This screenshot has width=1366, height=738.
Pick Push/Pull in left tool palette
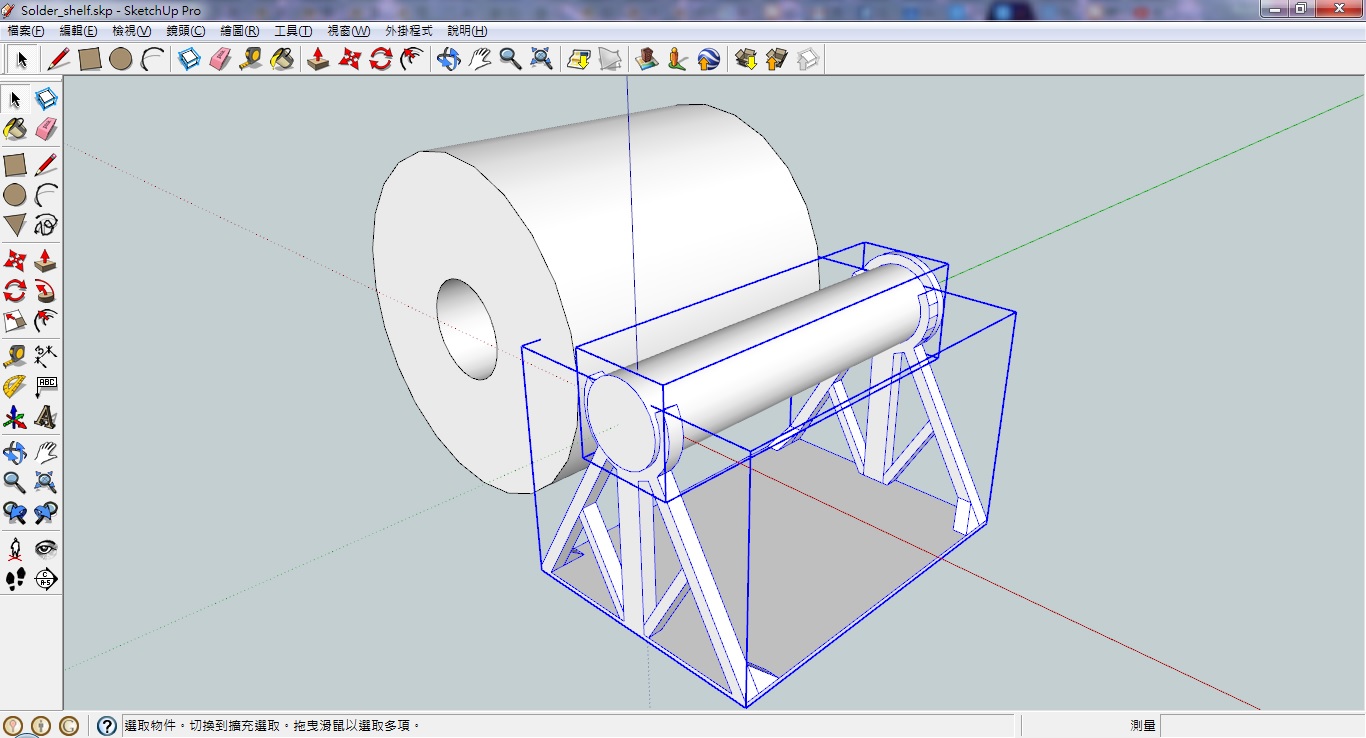tap(46, 261)
